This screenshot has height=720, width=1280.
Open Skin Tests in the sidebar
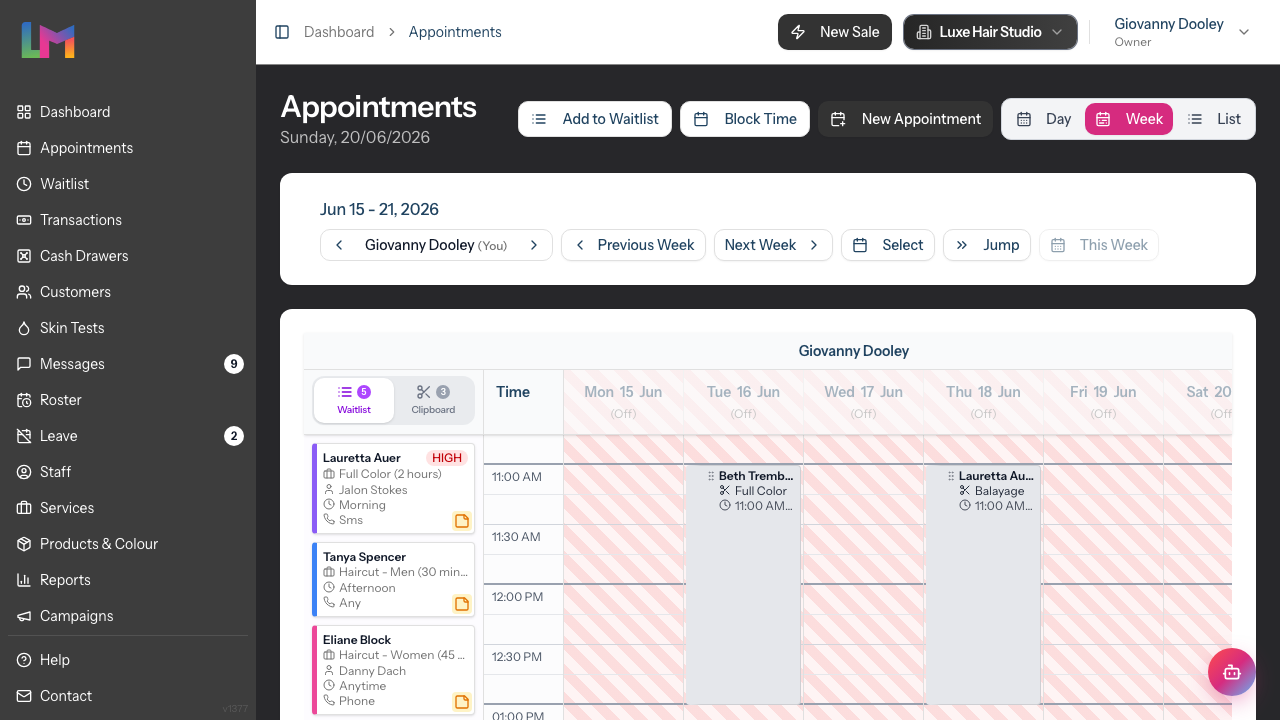pyautogui.click(x=128, y=328)
